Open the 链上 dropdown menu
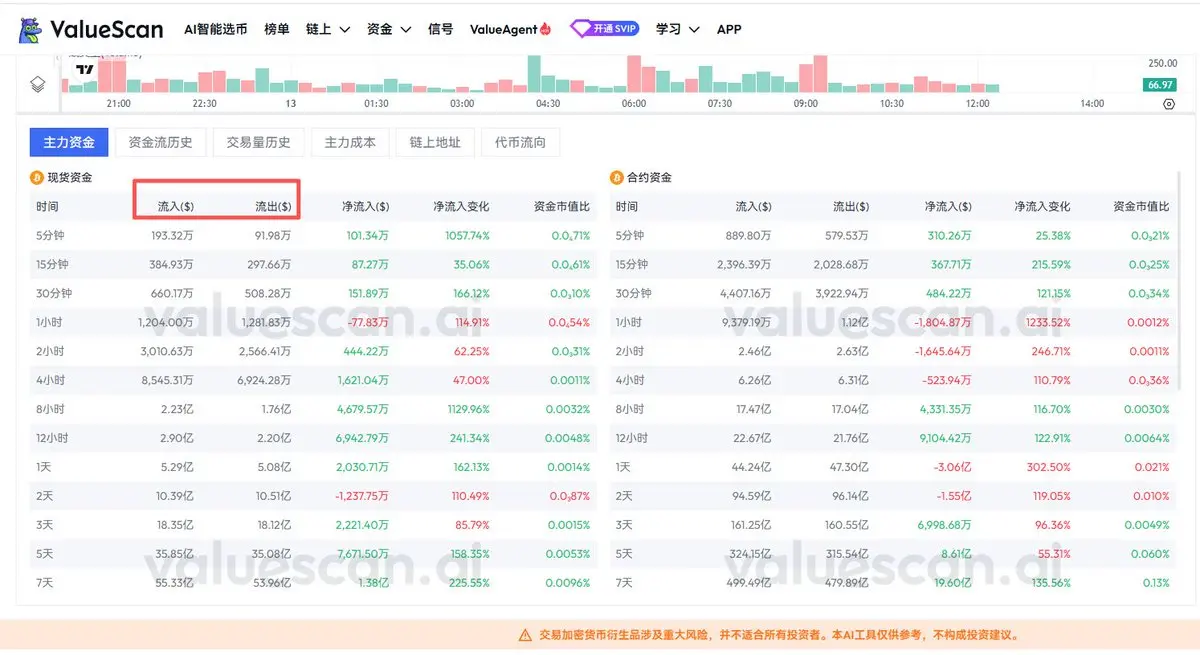This screenshot has width=1200, height=655. tap(328, 29)
